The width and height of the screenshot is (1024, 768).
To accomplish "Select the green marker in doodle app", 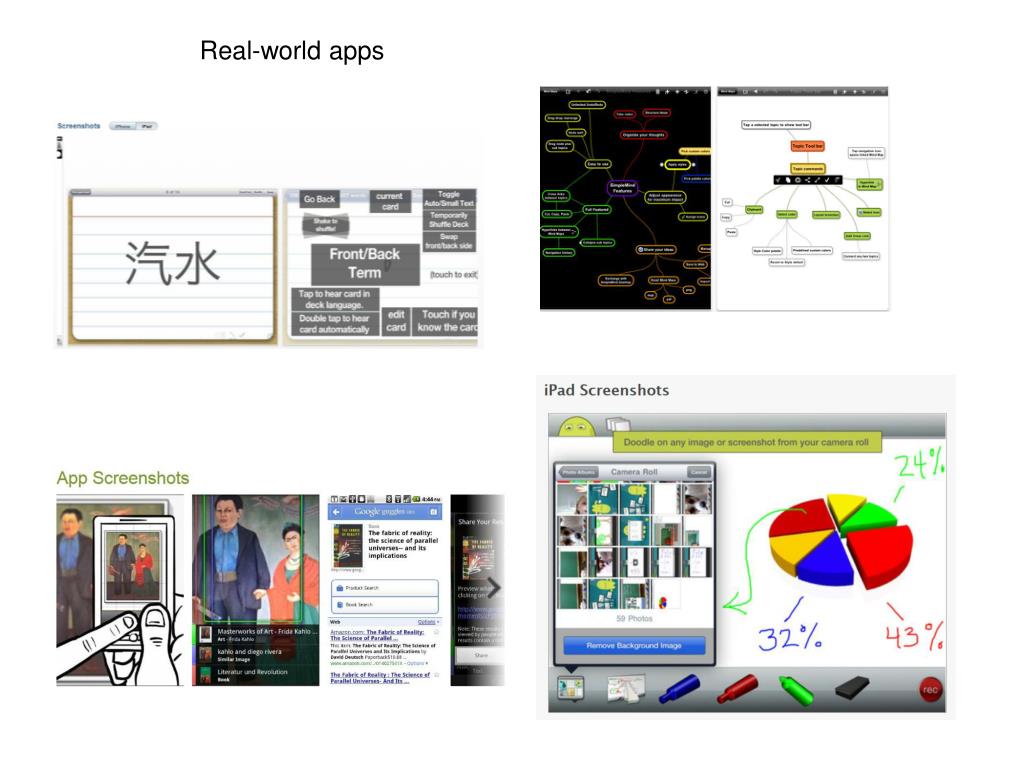I will [796, 691].
